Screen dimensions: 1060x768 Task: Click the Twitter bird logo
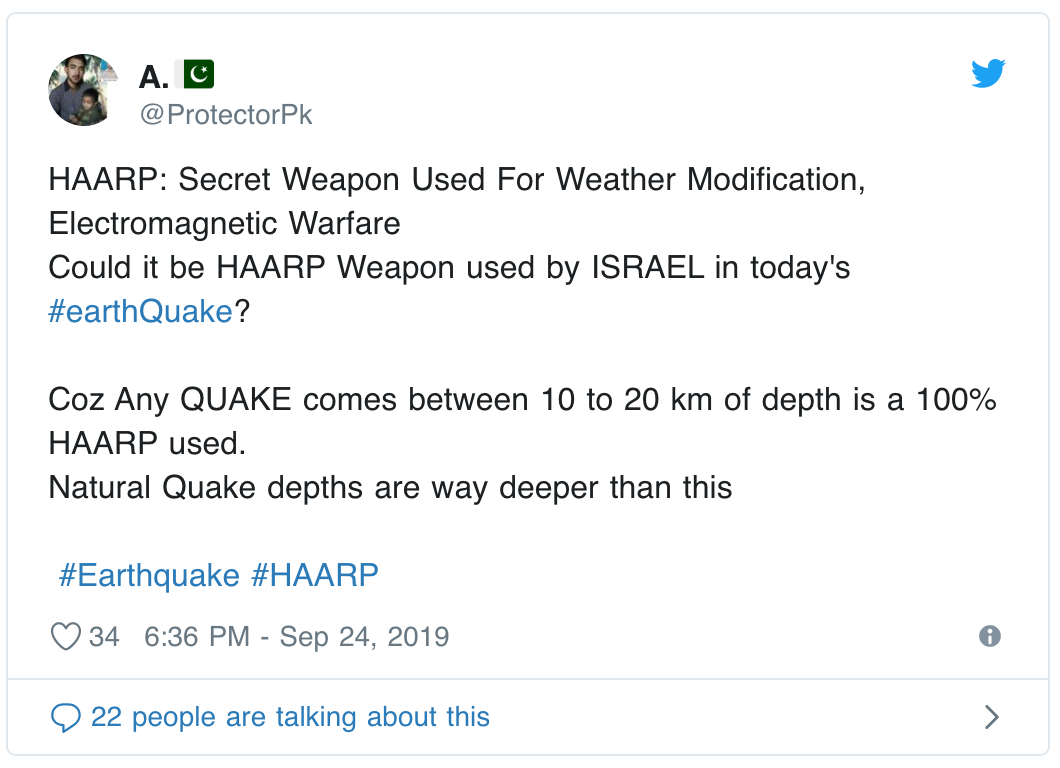988,74
